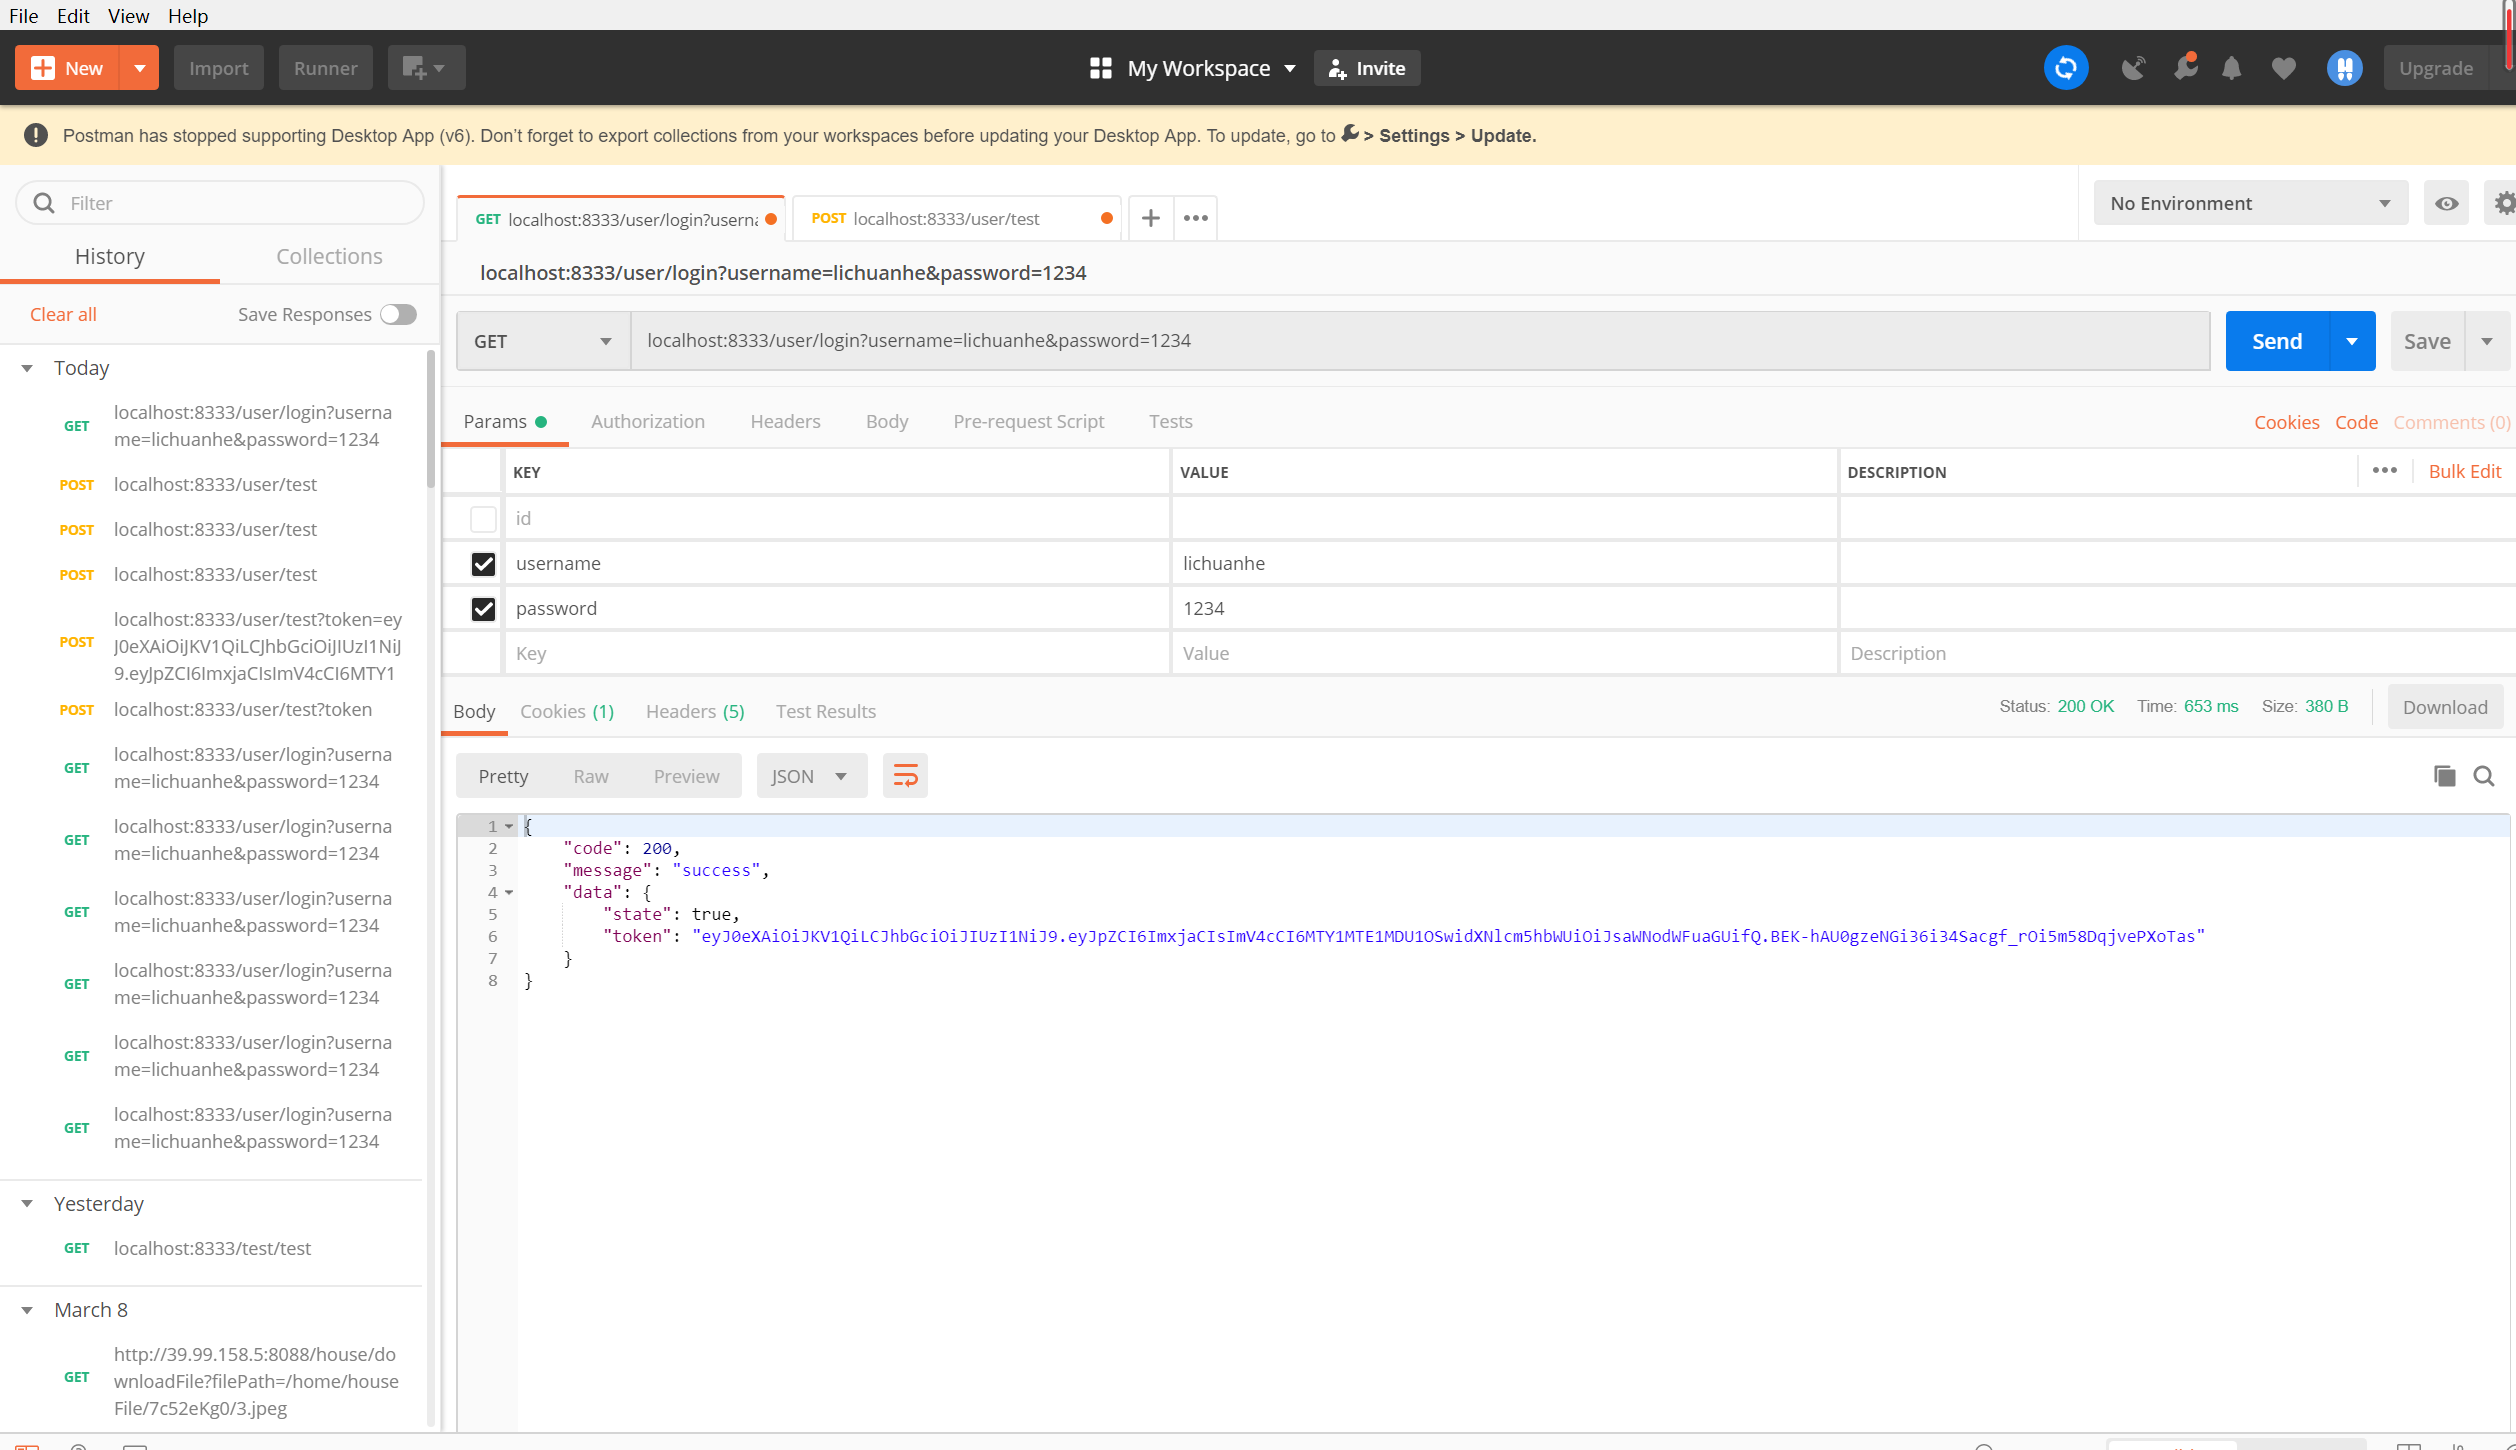Collapse the Yesterday history group
This screenshot has width=2516, height=1450.
click(x=28, y=1203)
